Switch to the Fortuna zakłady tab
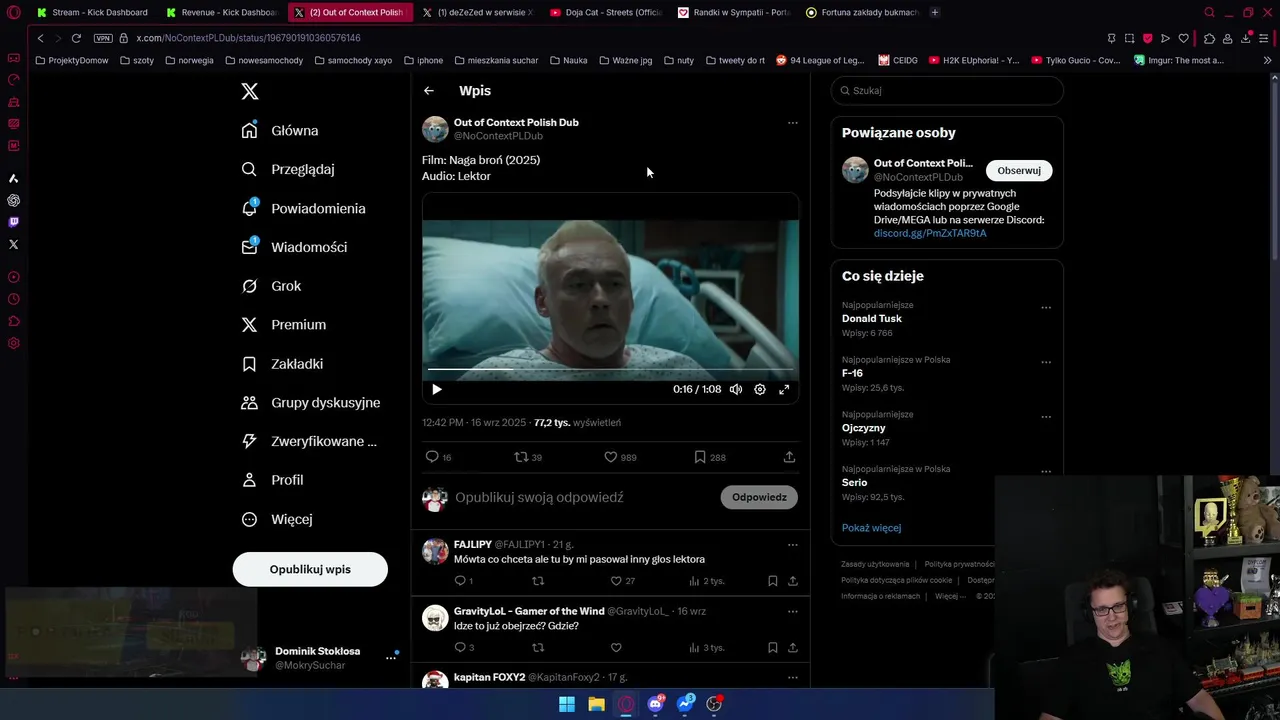Screen dimensions: 1280x720 pyautogui.click(x=862, y=12)
